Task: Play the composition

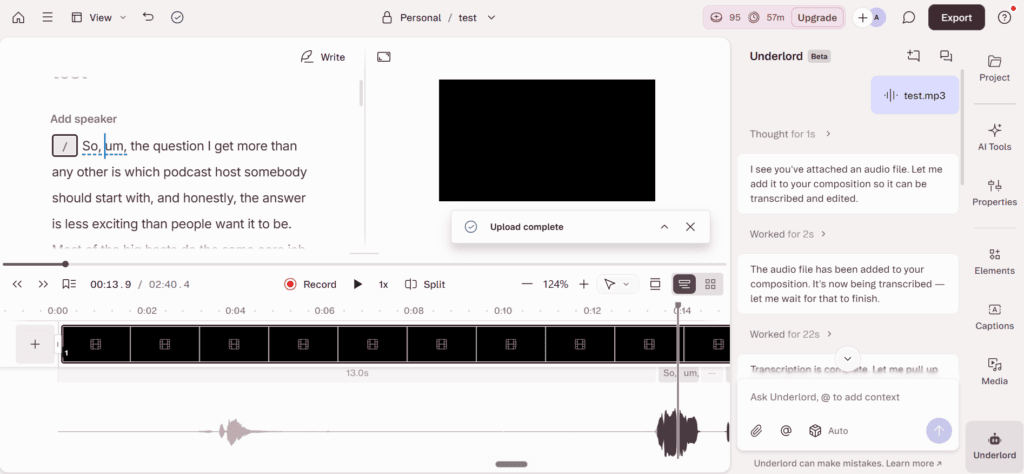Action: 358,284
